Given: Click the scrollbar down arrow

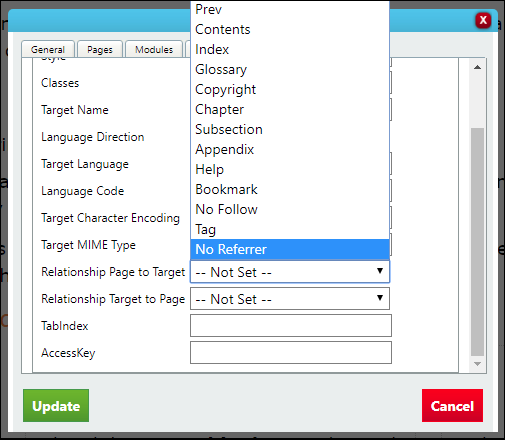Looking at the screenshot, I should coord(477,364).
